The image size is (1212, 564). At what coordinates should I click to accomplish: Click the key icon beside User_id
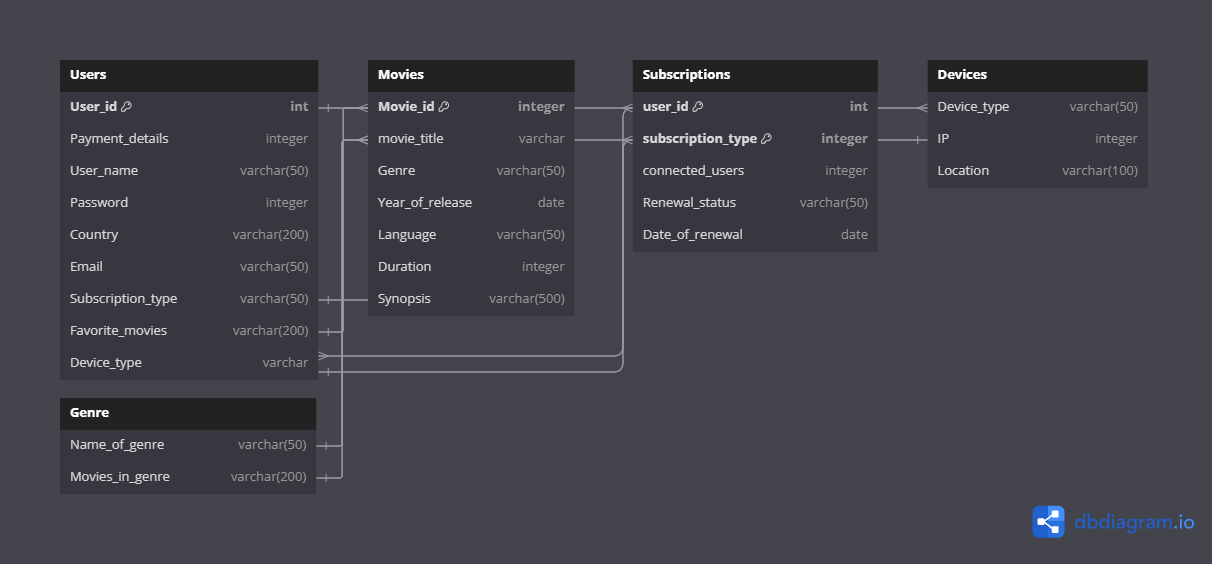tap(127, 107)
